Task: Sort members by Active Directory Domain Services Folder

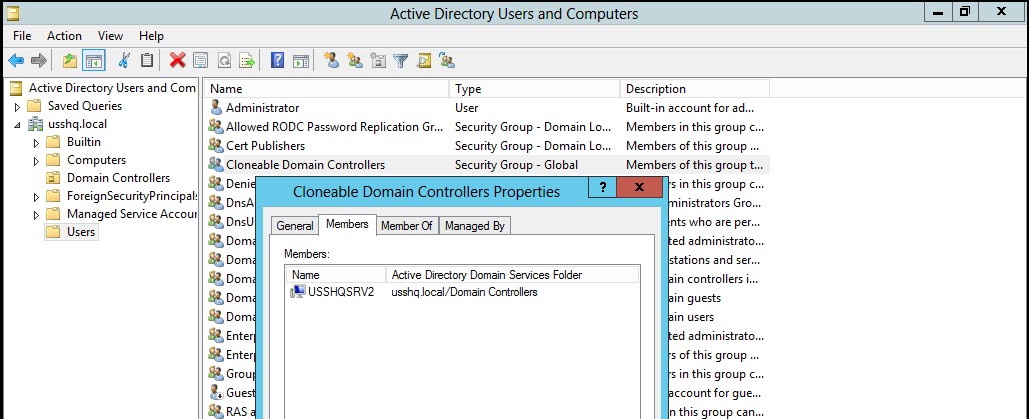Action: [513, 275]
